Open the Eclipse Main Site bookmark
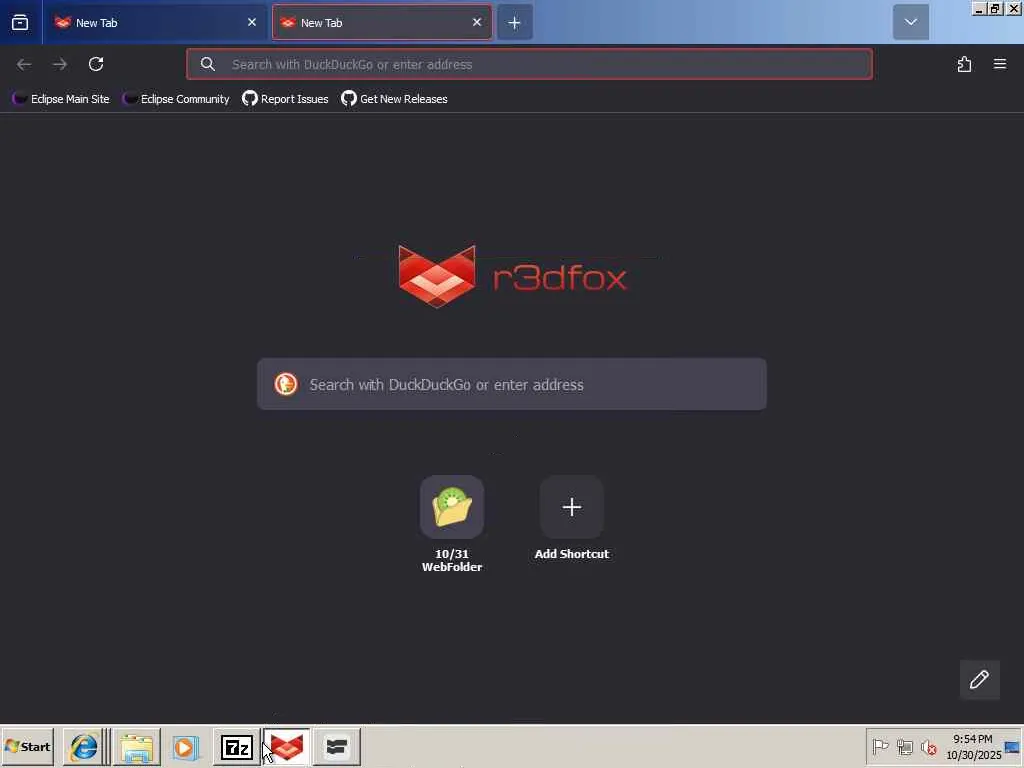 pos(61,99)
